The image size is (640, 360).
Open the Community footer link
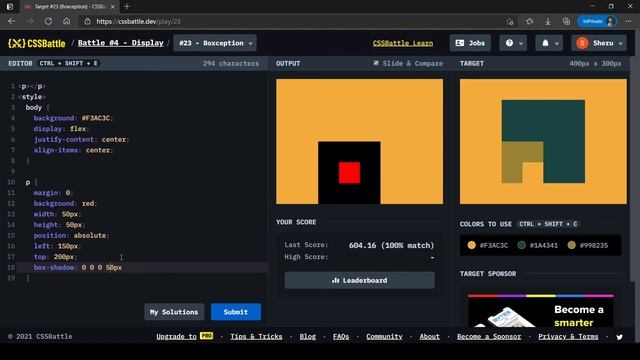384,337
